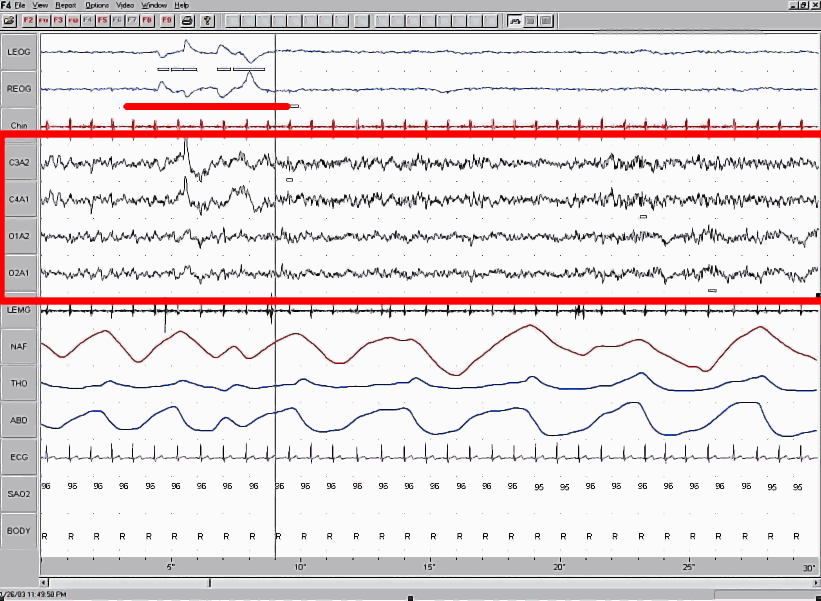This screenshot has width=821, height=601.
Task: Open context help via the question mark icon
Action: coord(206,21)
